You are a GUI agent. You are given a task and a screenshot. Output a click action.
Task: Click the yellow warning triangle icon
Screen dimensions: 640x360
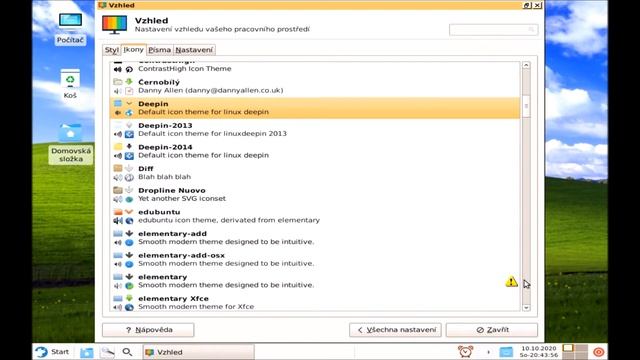[511, 281]
